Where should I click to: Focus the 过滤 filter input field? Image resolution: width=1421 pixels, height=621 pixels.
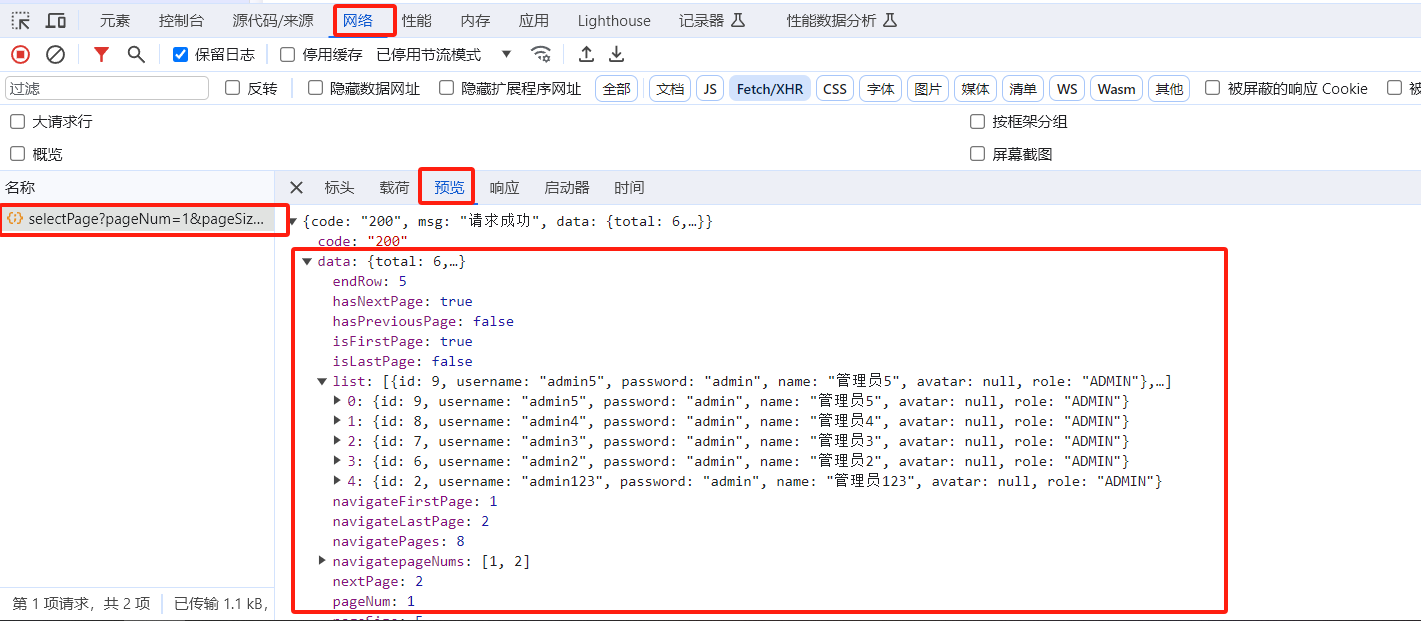[107, 88]
